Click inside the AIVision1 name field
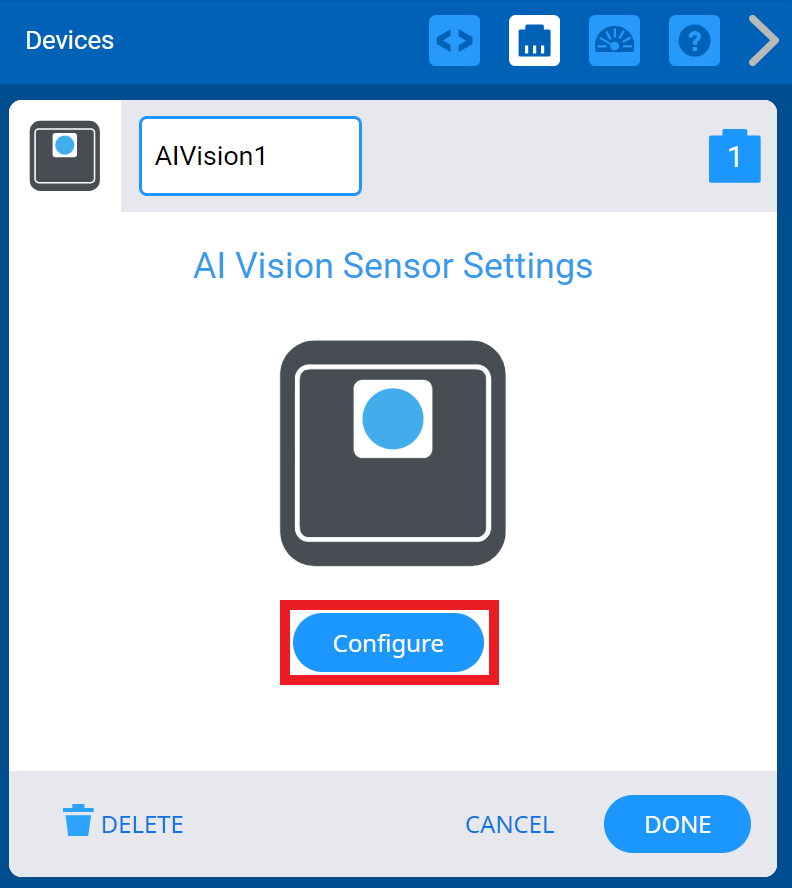 click(250, 155)
